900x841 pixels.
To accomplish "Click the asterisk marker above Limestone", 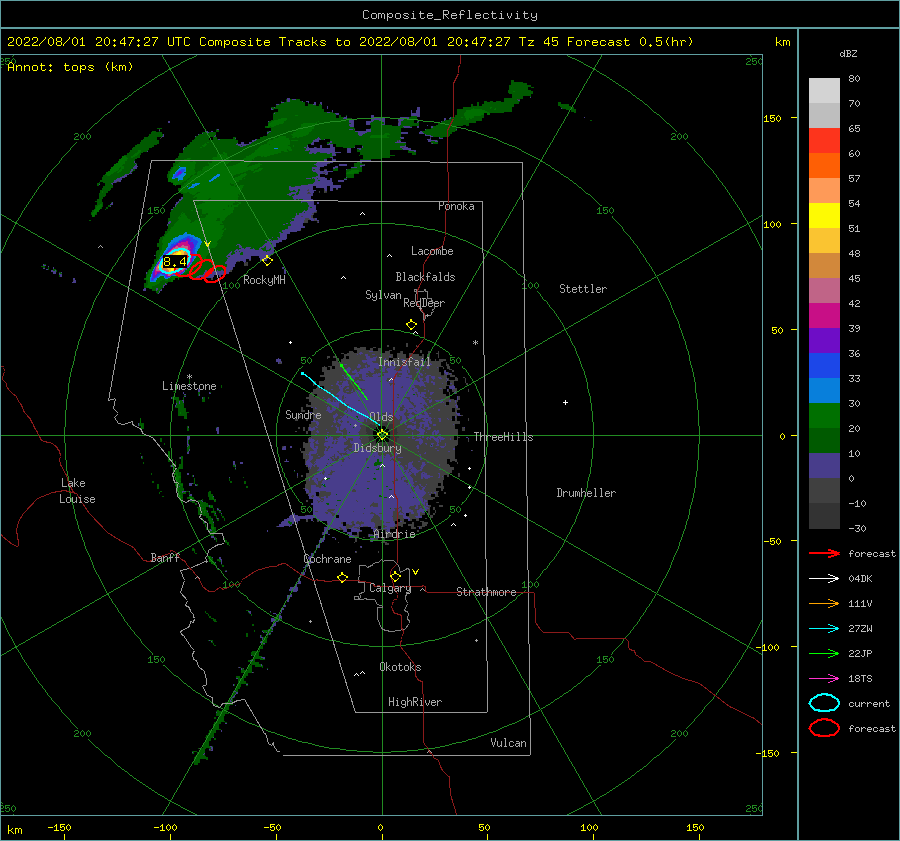I will (189, 377).
